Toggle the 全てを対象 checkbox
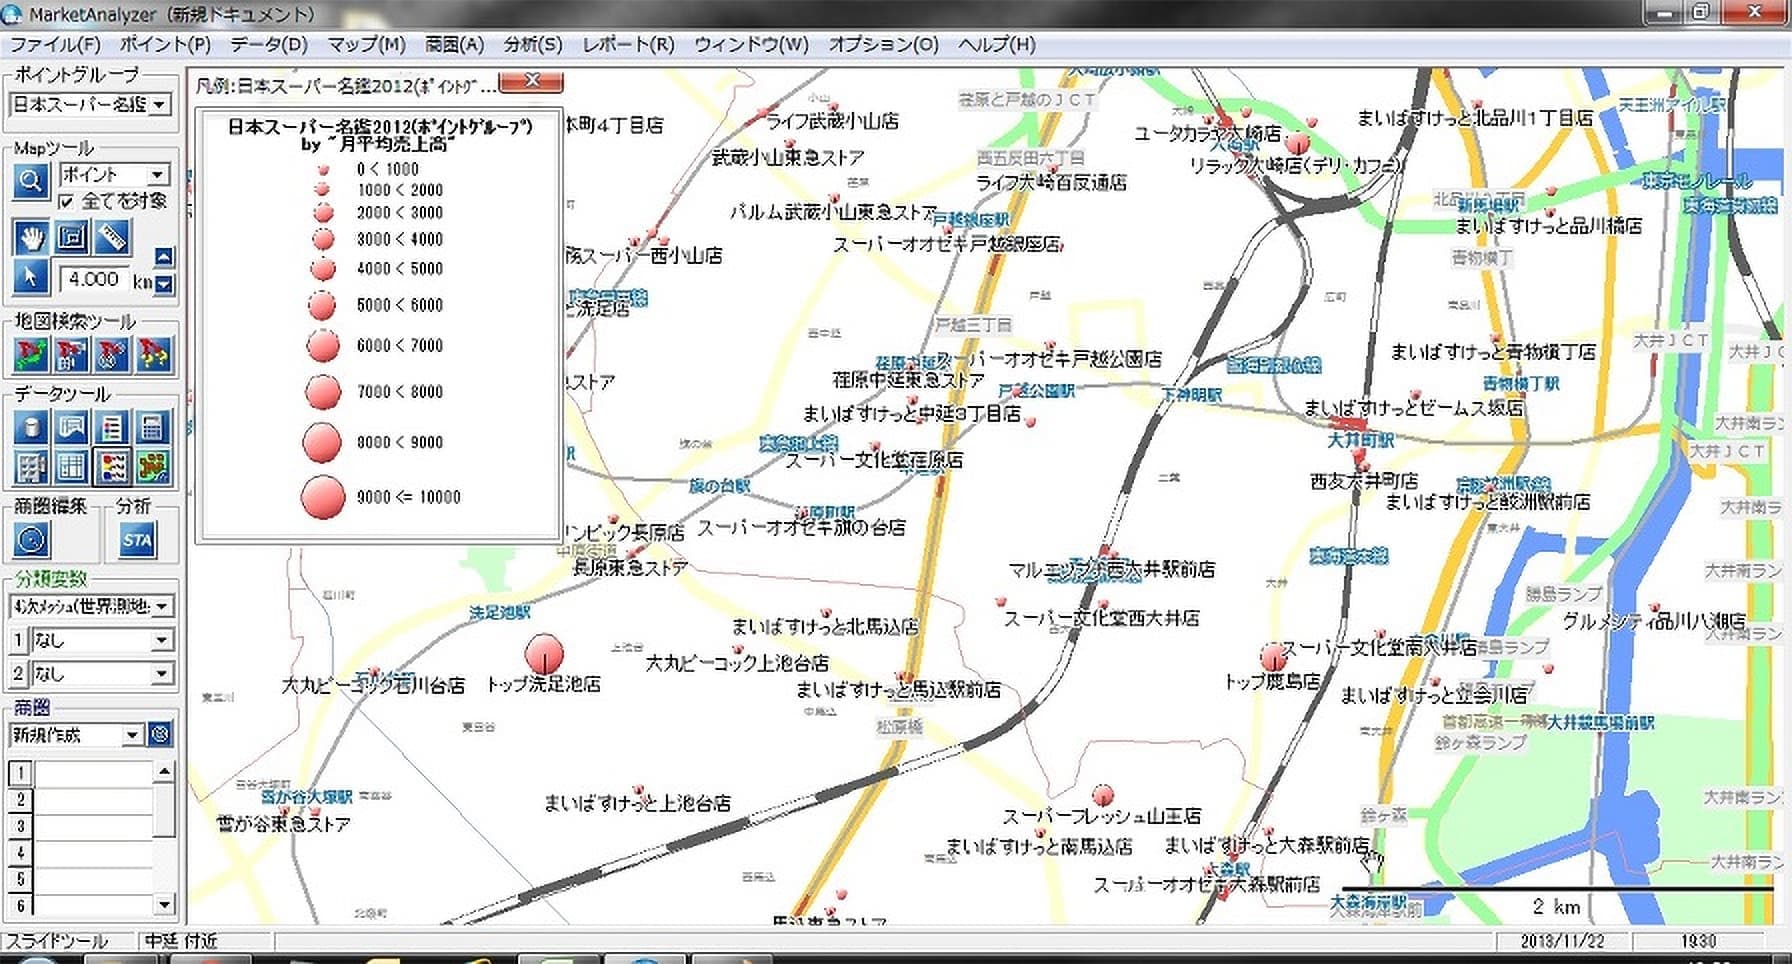The width and height of the screenshot is (1792, 964). (x=67, y=202)
